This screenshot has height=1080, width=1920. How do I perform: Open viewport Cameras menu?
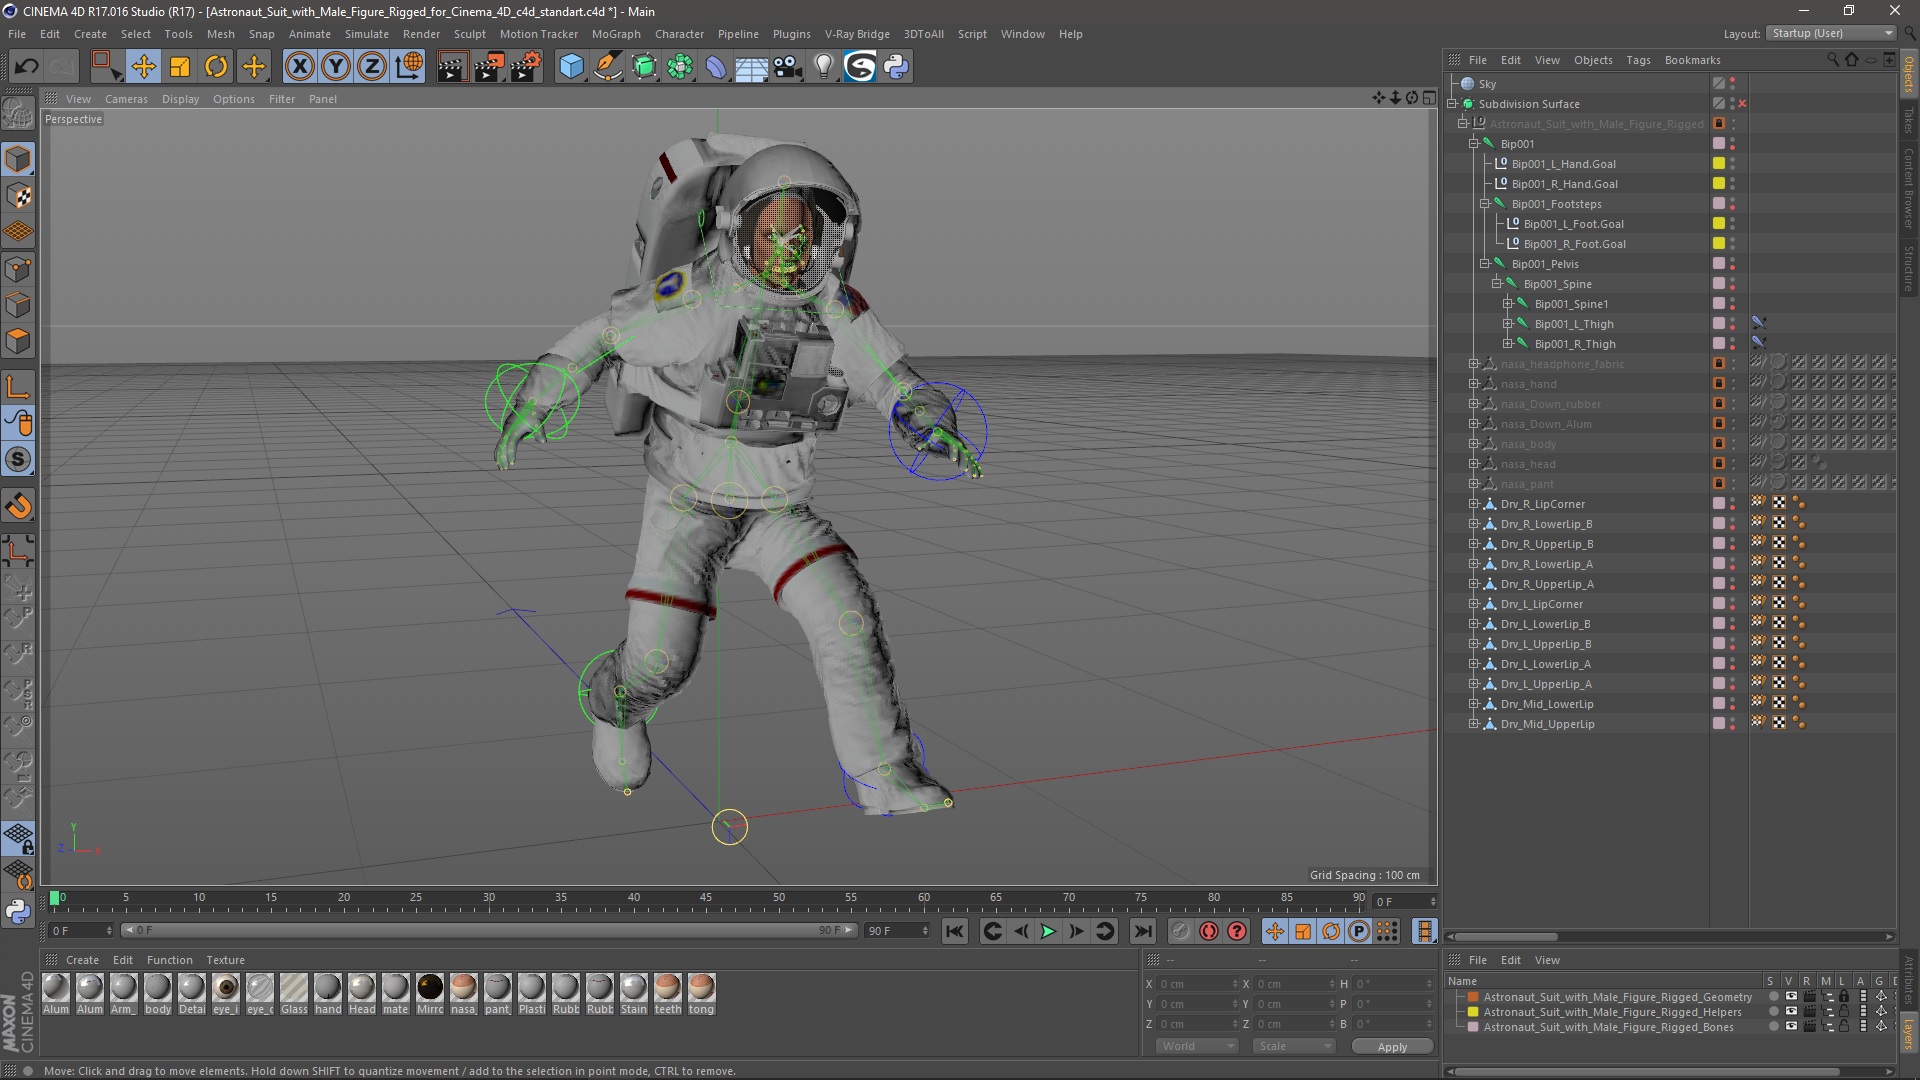point(126,99)
